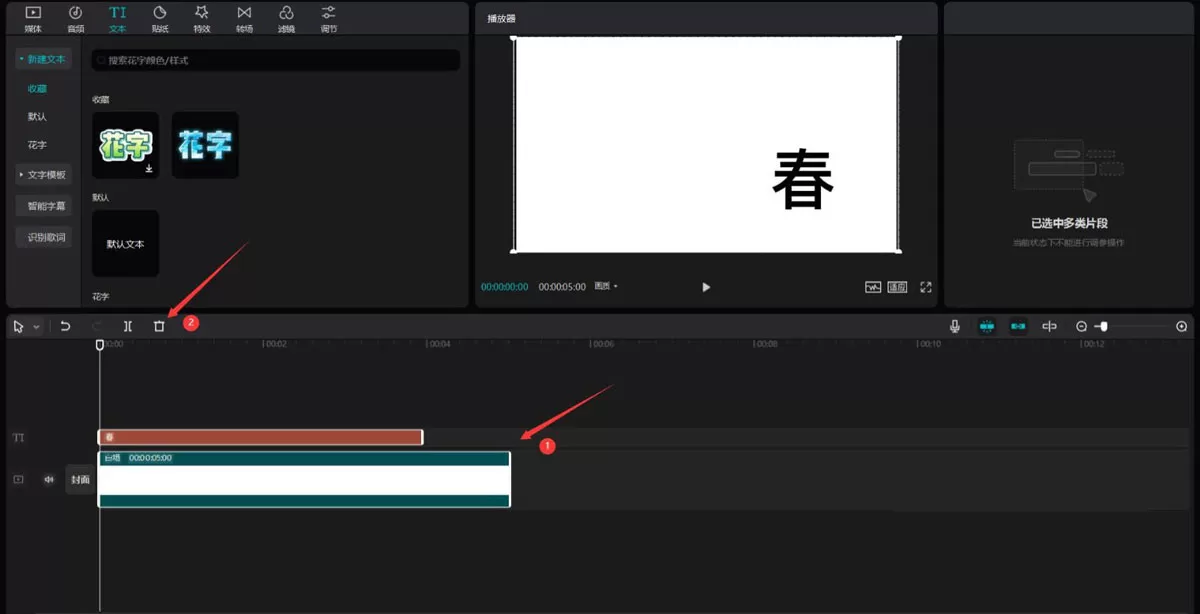The width and height of the screenshot is (1200, 614).
Task: Open the 媒体 media tab
Action: click(x=33, y=17)
